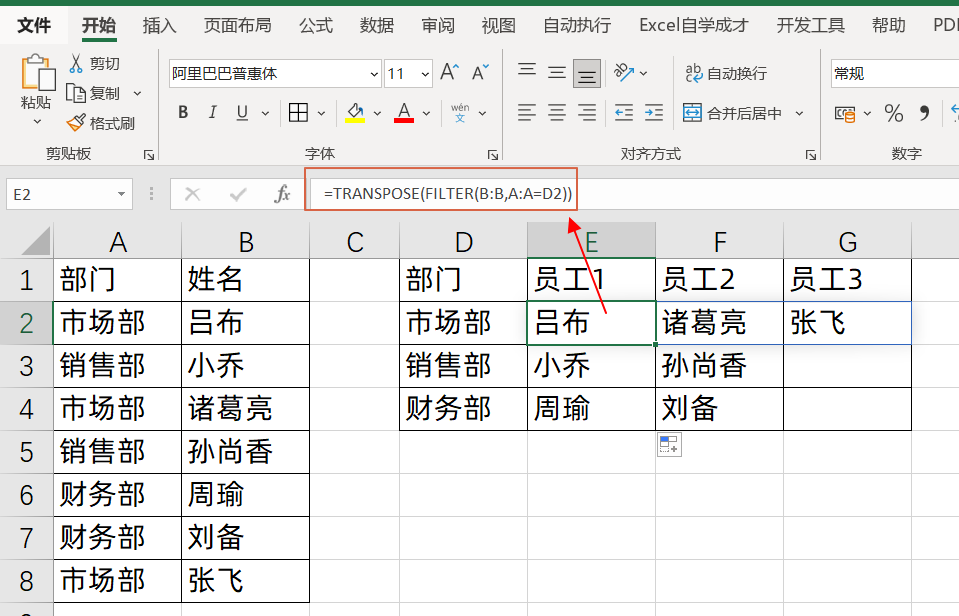The width and height of the screenshot is (959, 616).
Task: Click the Quick Analysis icon below the table
Action: [669, 445]
